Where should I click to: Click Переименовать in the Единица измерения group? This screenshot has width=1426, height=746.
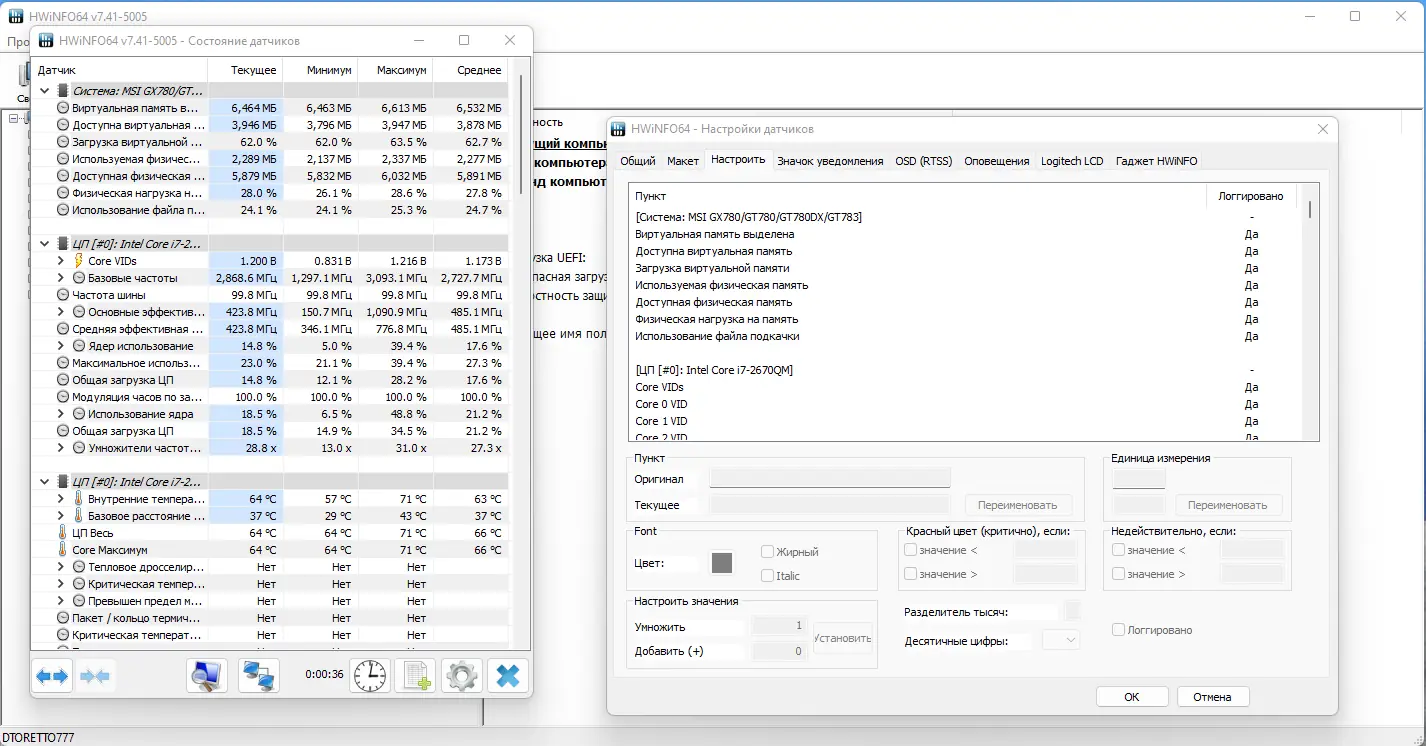(1228, 505)
